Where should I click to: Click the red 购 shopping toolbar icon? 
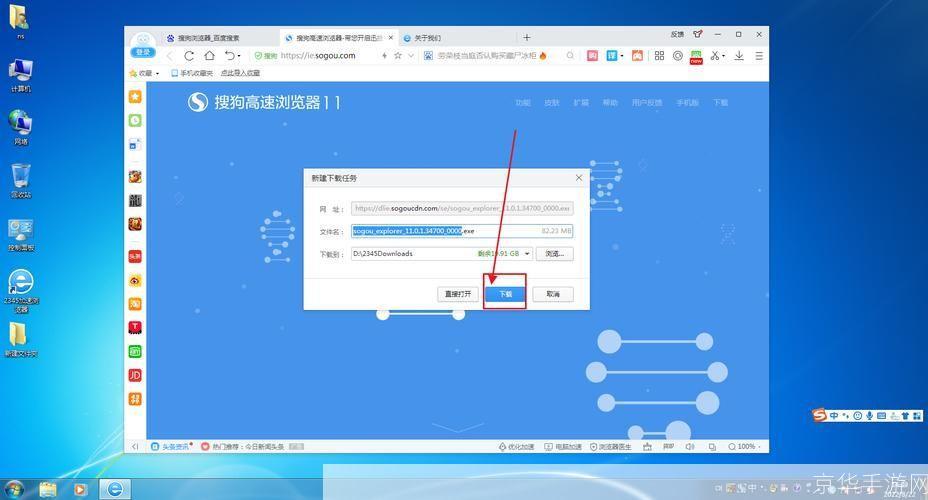coord(592,56)
